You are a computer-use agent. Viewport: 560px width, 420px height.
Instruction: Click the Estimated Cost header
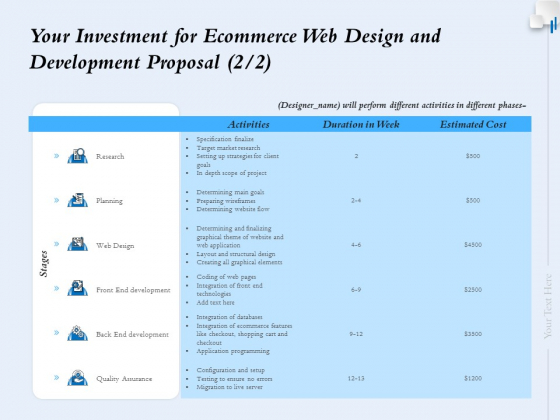coord(473,124)
